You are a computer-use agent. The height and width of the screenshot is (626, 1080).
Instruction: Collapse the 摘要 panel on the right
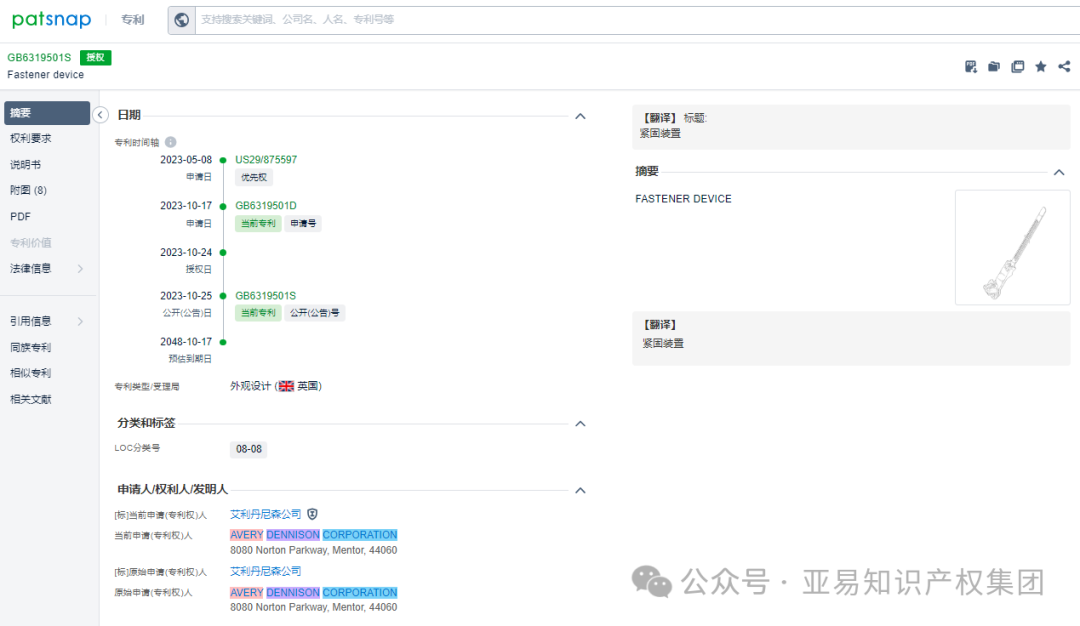(x=1058, y=170)
